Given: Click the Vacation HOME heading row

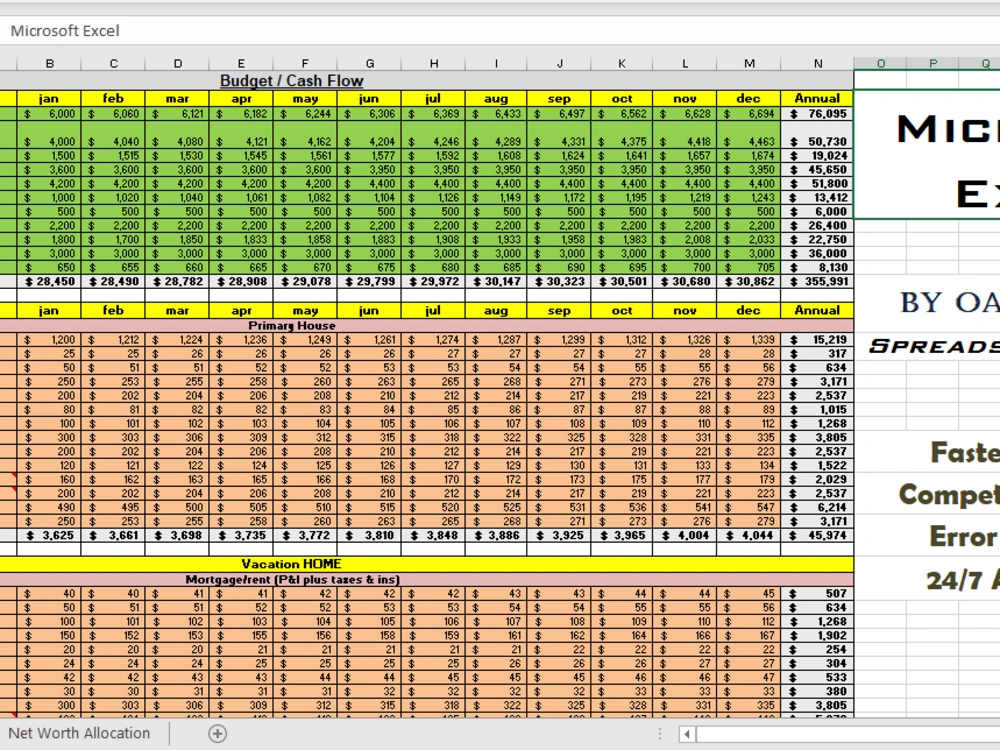Looking at the screenshot, I should pos(291,564).
